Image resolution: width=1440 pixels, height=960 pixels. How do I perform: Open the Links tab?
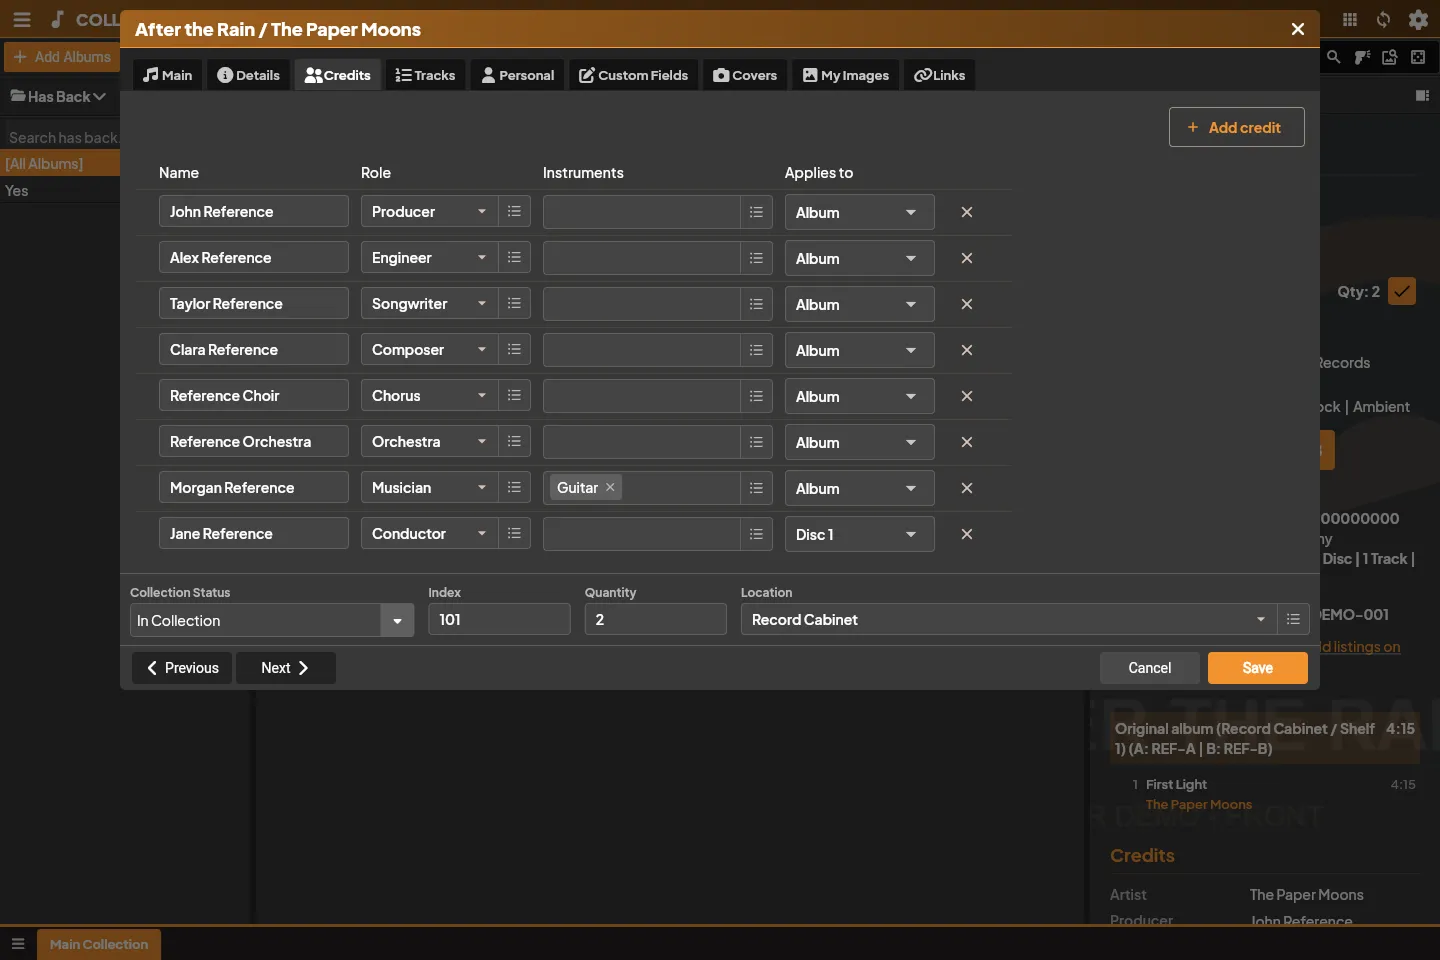pos(940,75)
